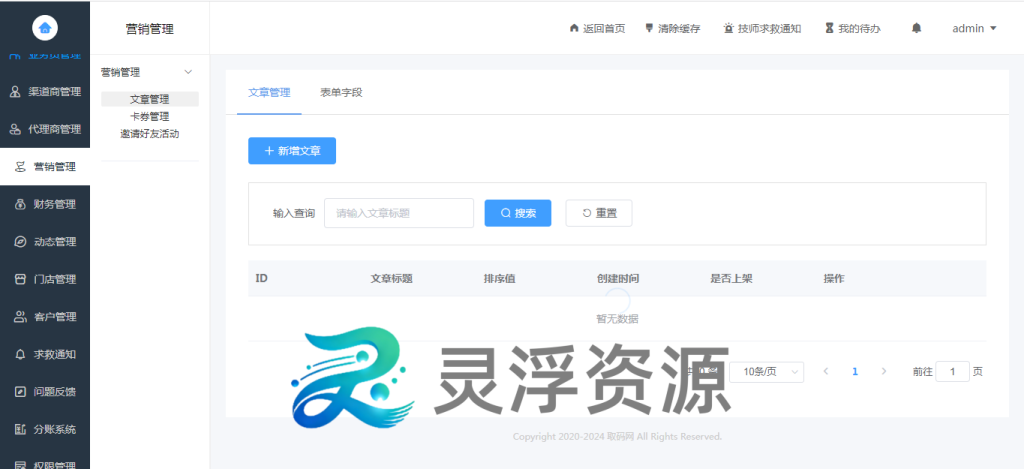Switch to the 文章管理 tab
Viewport: 1024px width, 469px height.
[x=269, y=92]
